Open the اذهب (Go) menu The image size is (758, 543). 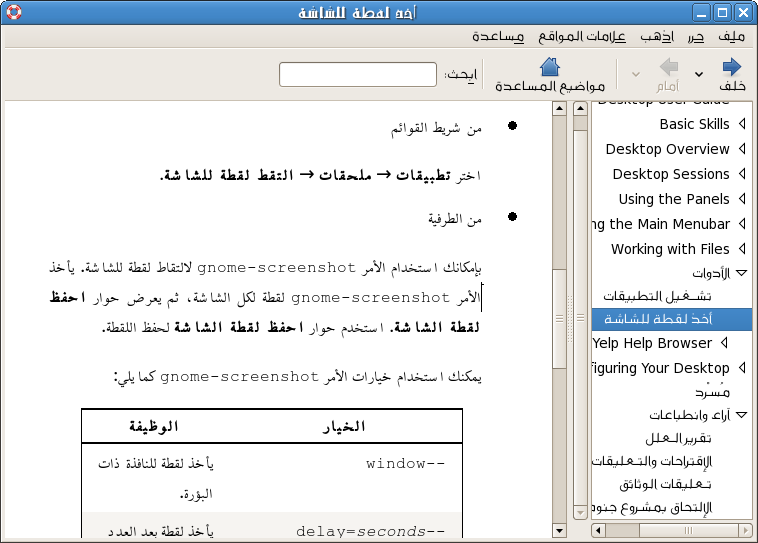657,37
